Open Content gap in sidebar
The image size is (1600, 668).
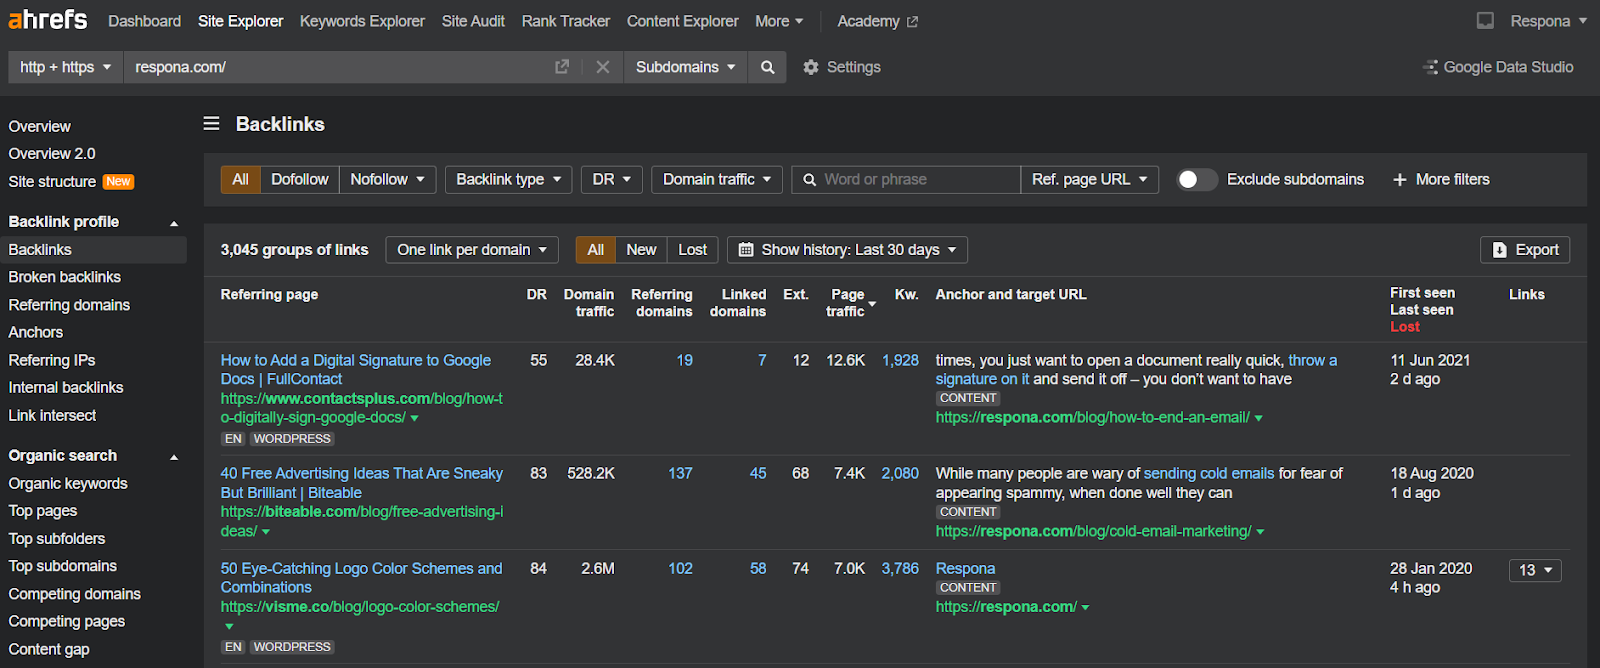49,649
